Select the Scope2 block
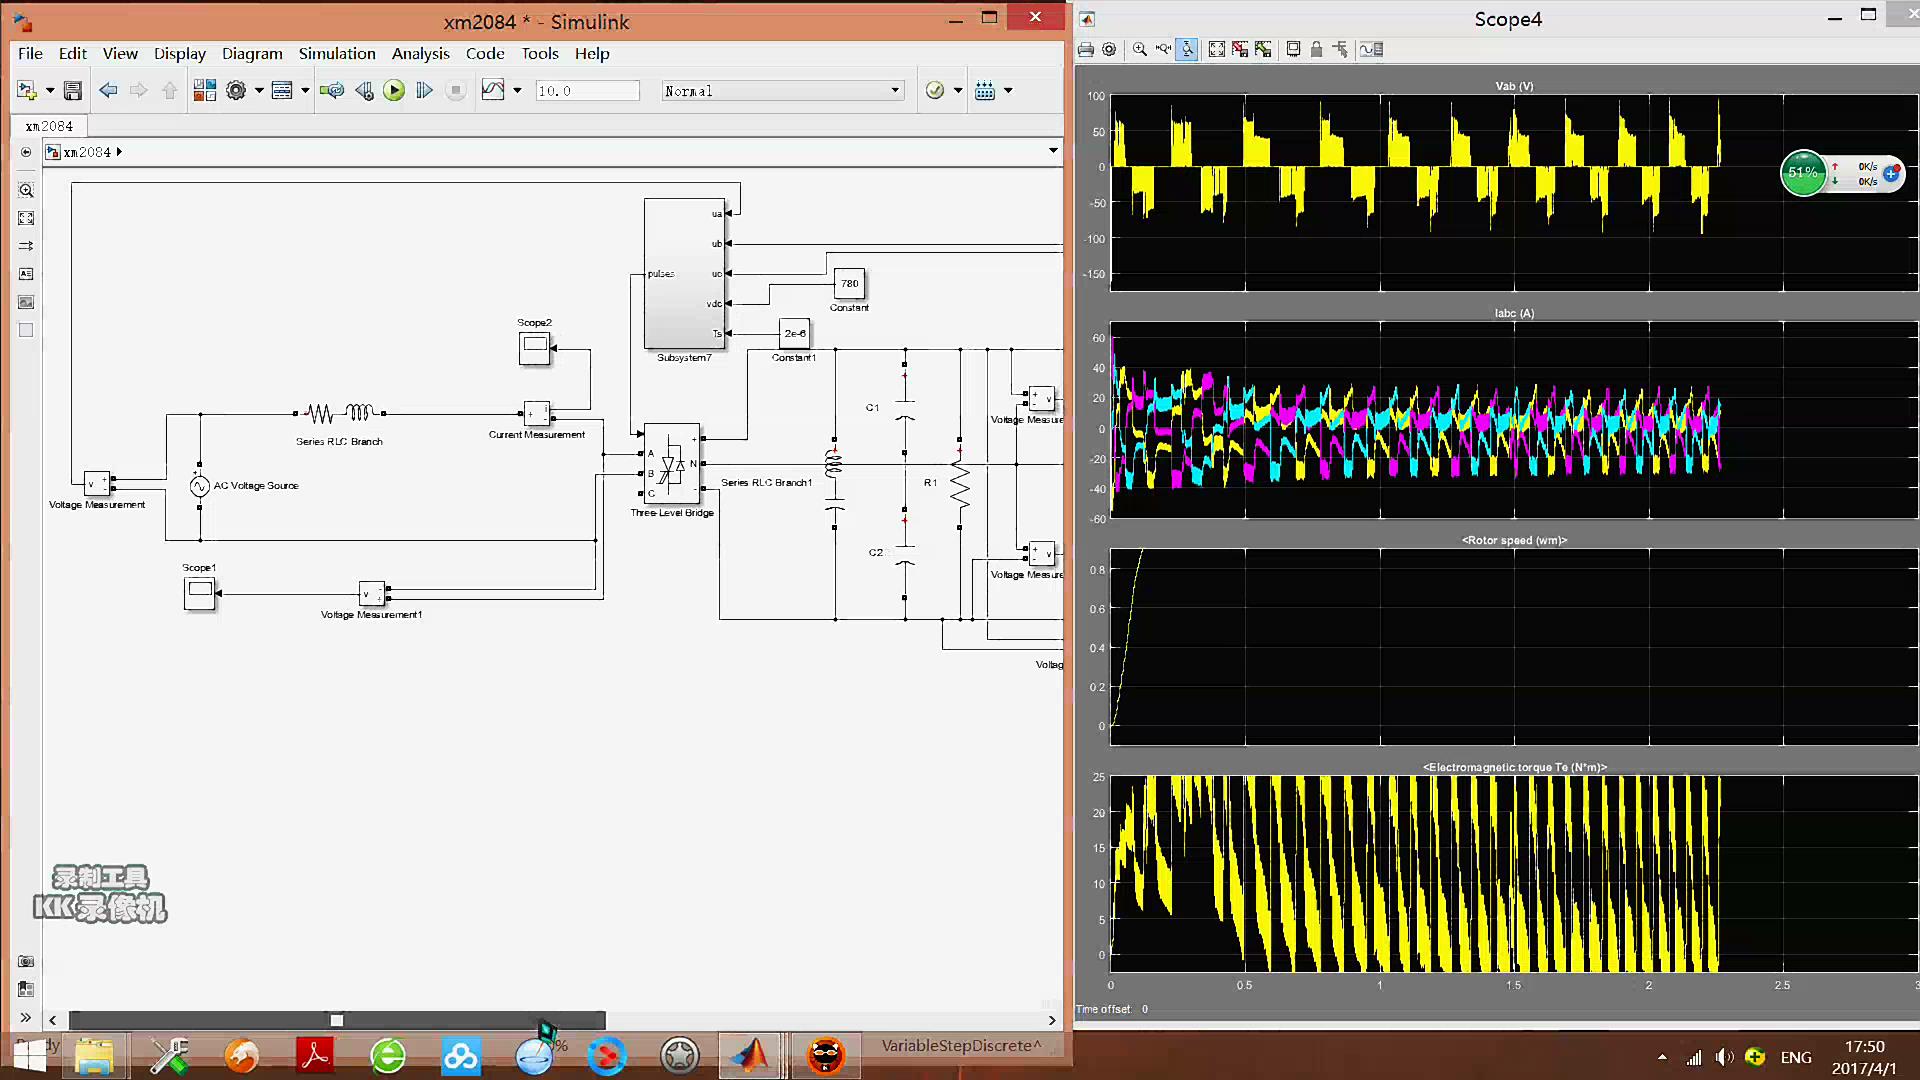1920x1080 pixels. click(535, 348)
